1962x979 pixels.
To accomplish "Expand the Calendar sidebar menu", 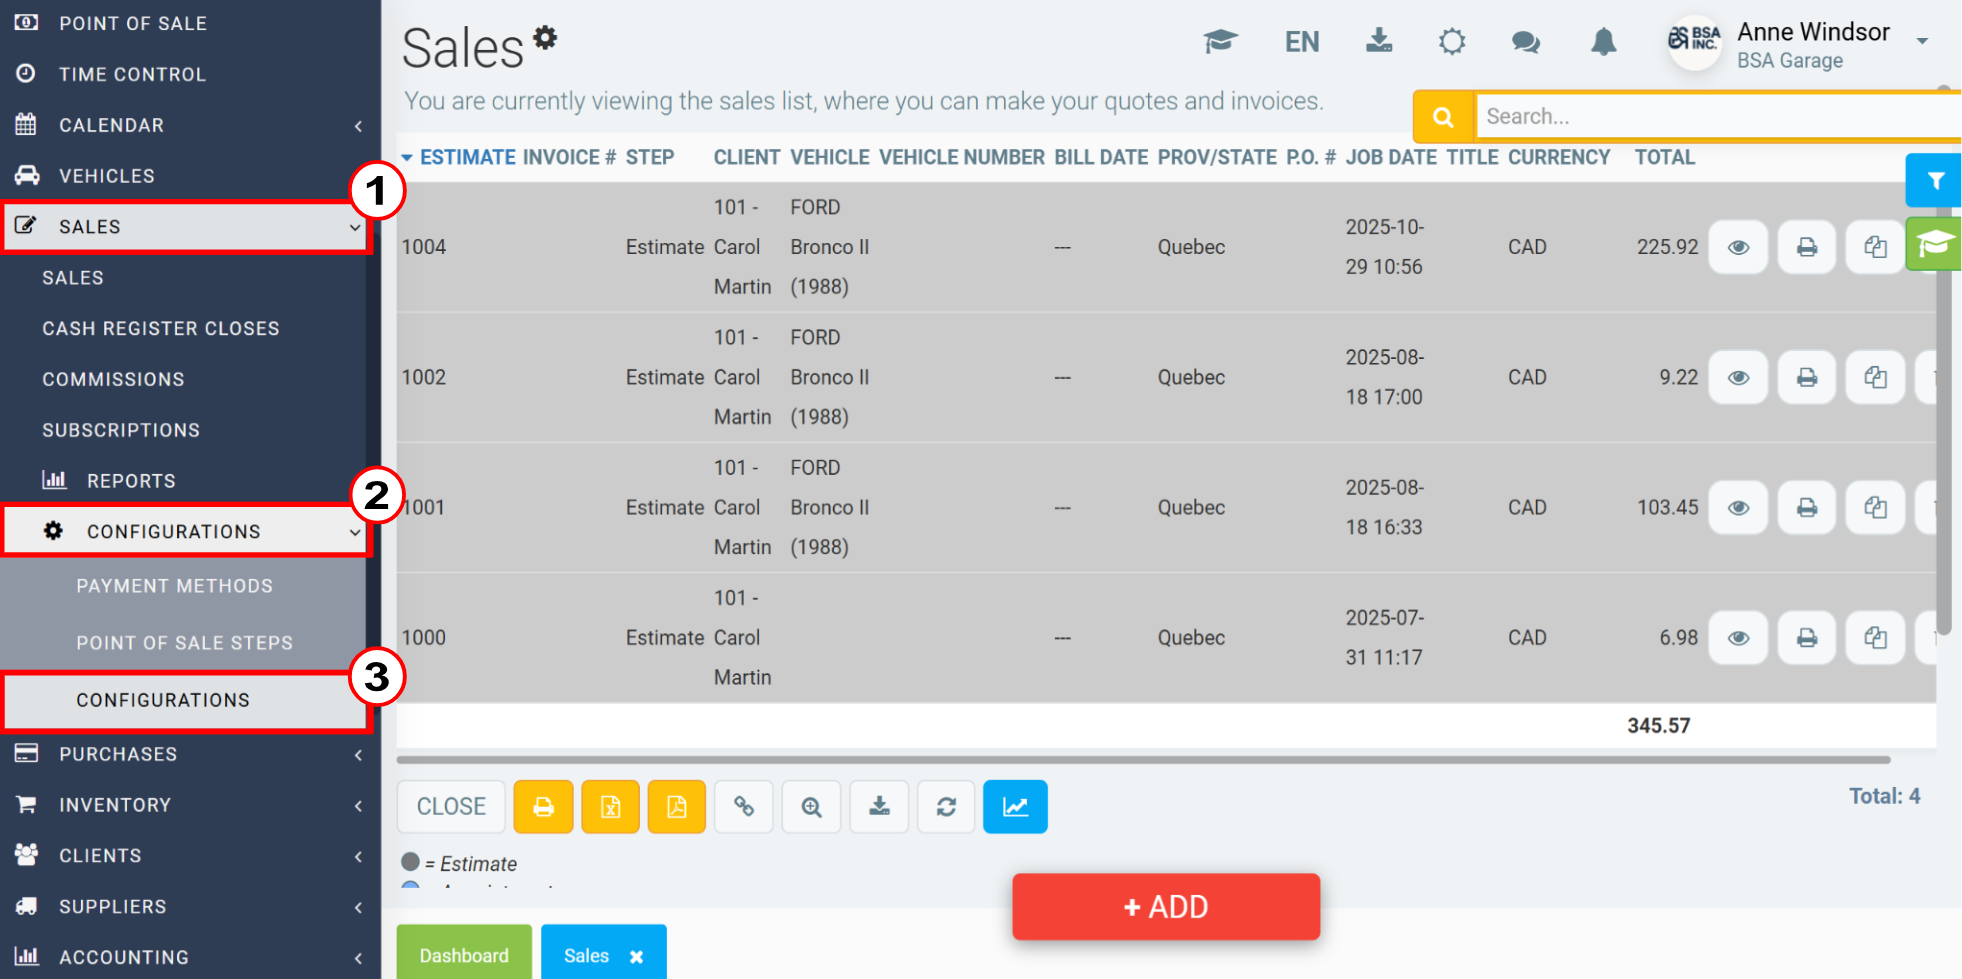I will coord(190,125).
